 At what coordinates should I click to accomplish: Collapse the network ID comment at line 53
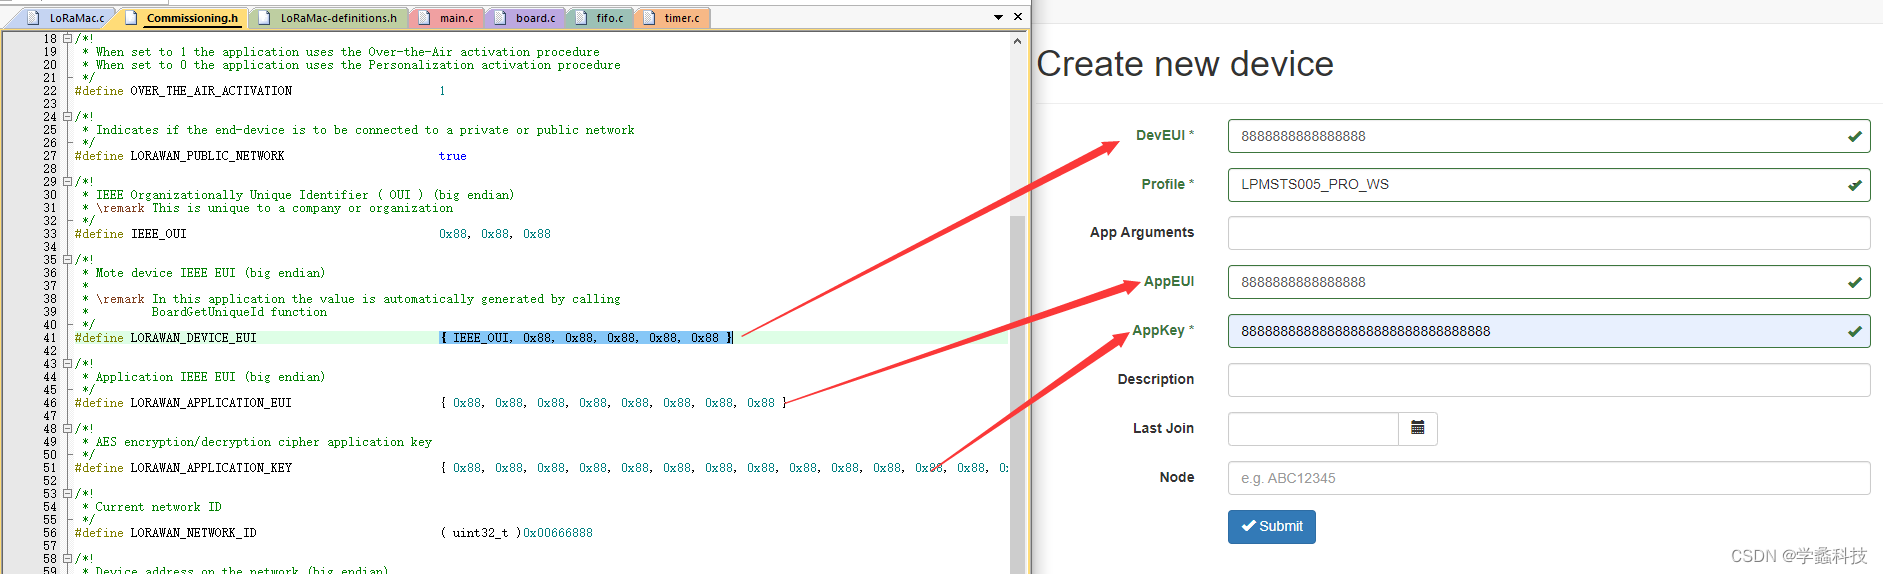(x=68, y=494)
